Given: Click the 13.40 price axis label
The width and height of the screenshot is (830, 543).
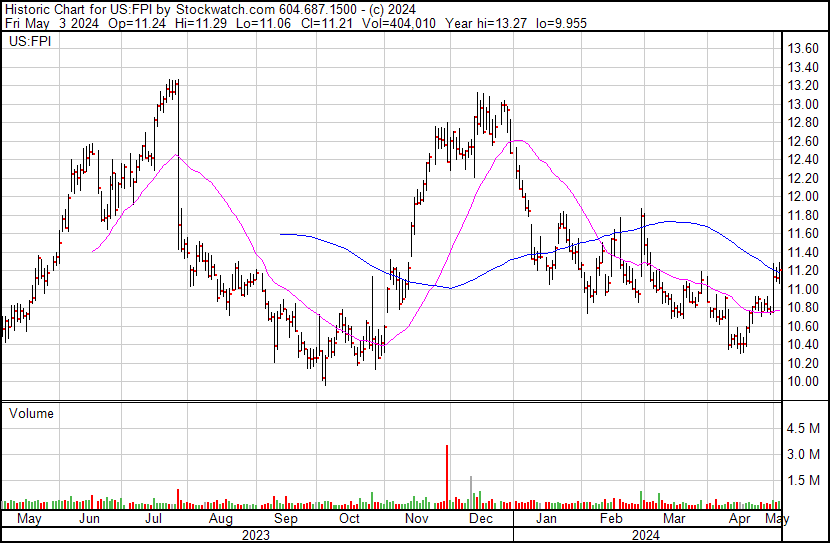Looking at the screenshot, I should 803,67.
